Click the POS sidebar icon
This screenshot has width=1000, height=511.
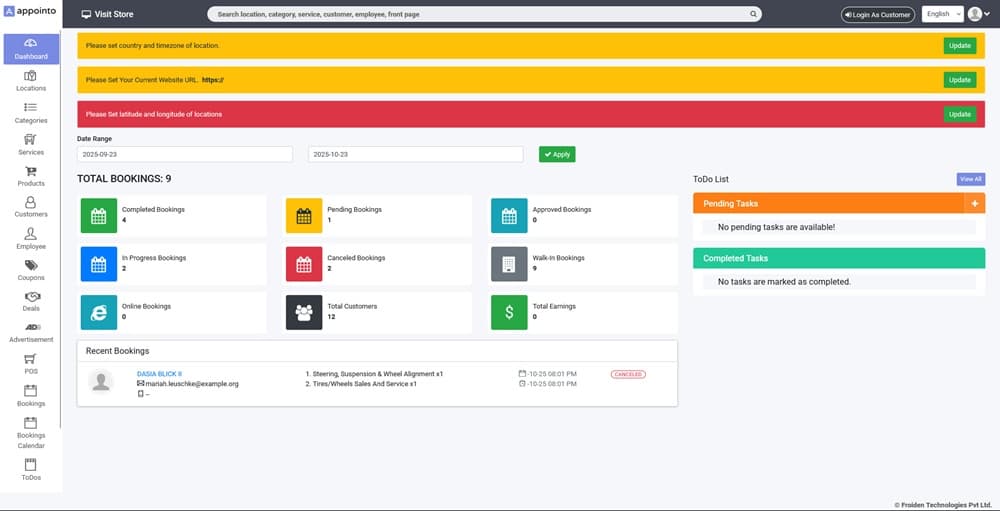[x=30, y=359]
